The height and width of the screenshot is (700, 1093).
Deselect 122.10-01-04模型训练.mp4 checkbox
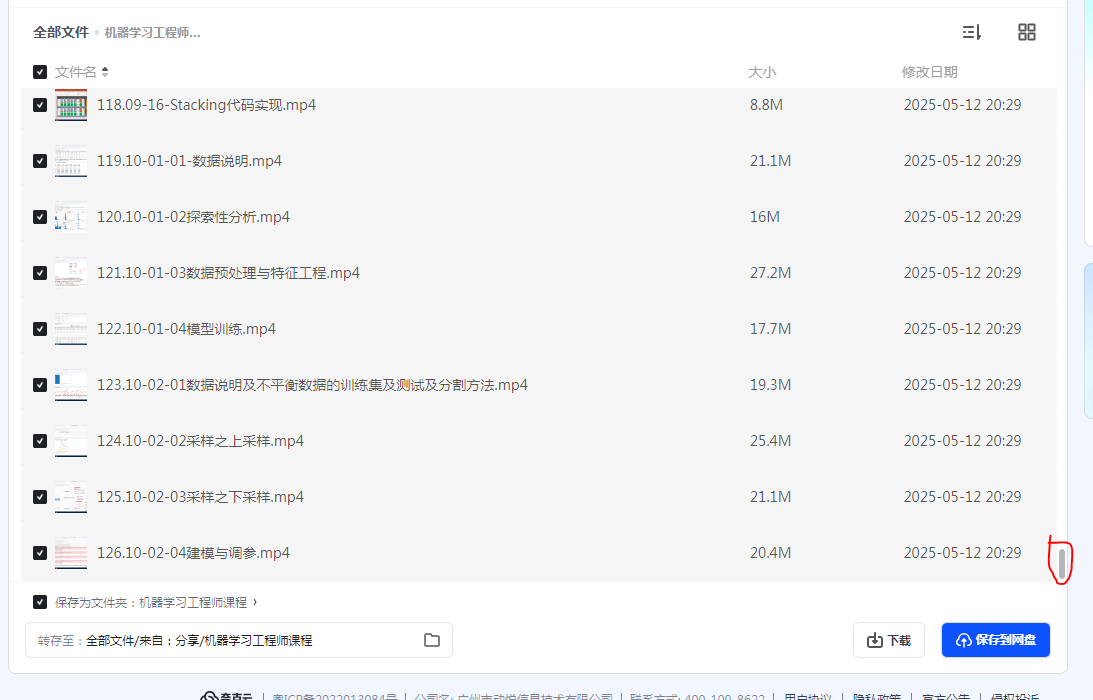click(40, 329)
